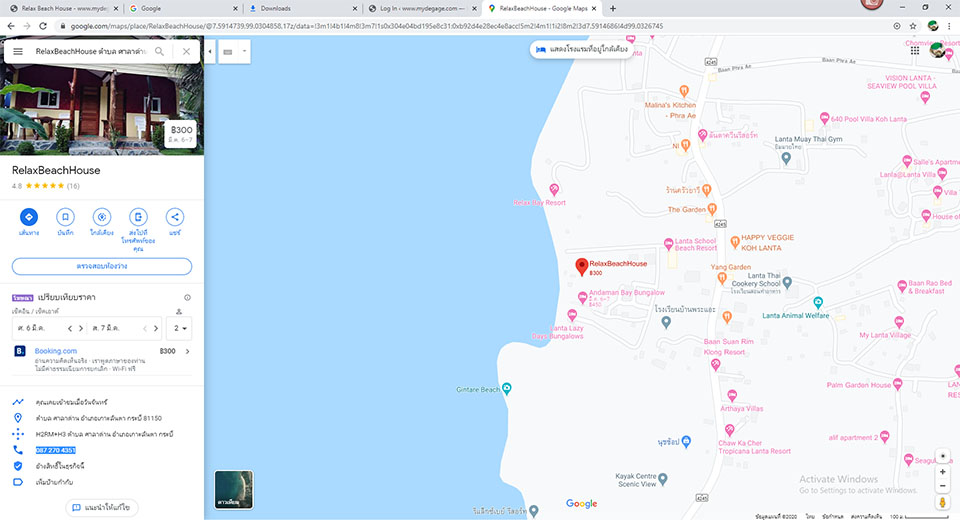Click the blue Directions icon
The width and height of the screenshot is (960, 520).
point(29,217)
